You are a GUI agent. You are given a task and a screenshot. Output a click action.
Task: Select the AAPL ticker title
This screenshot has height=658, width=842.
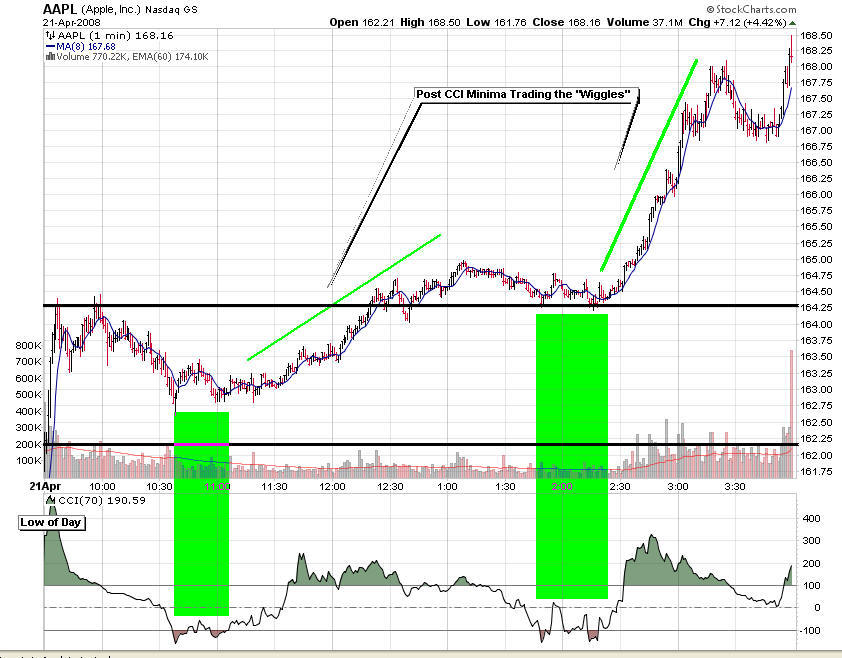[x=60, y=9]
